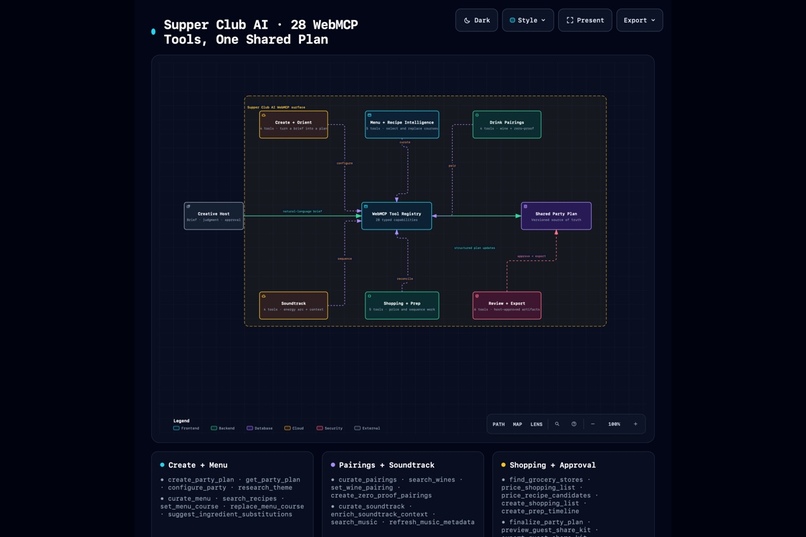Click the icon in Drink Pairings node

click(x=477, y=115)
